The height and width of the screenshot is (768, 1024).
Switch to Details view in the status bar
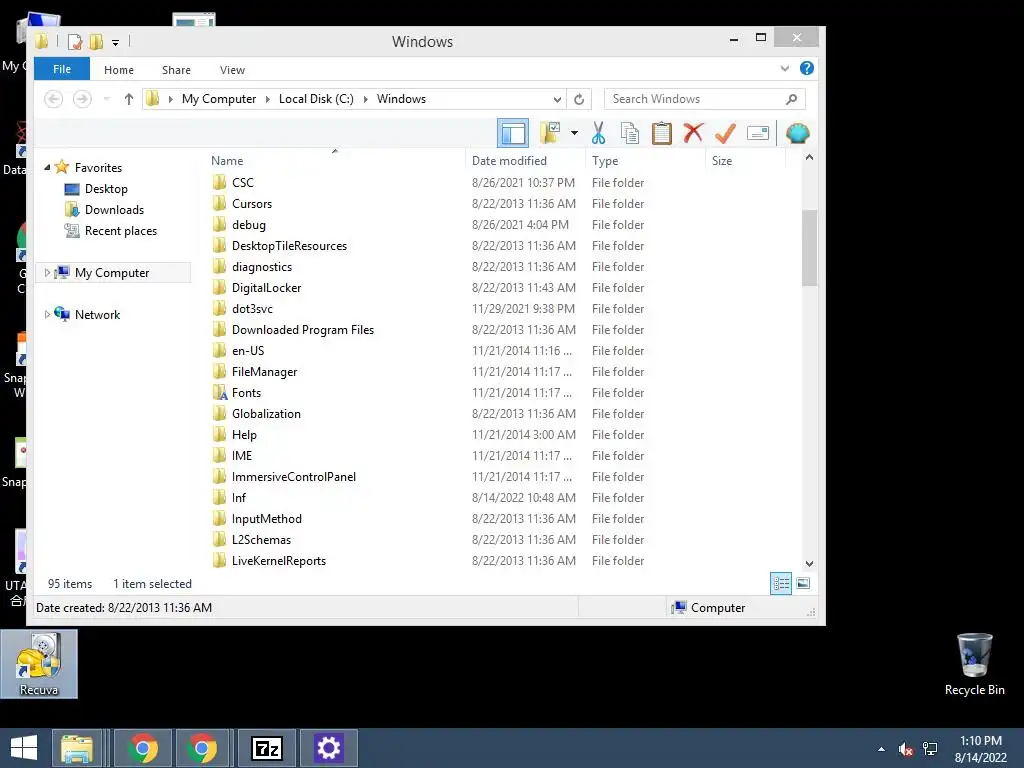point(781,583)
